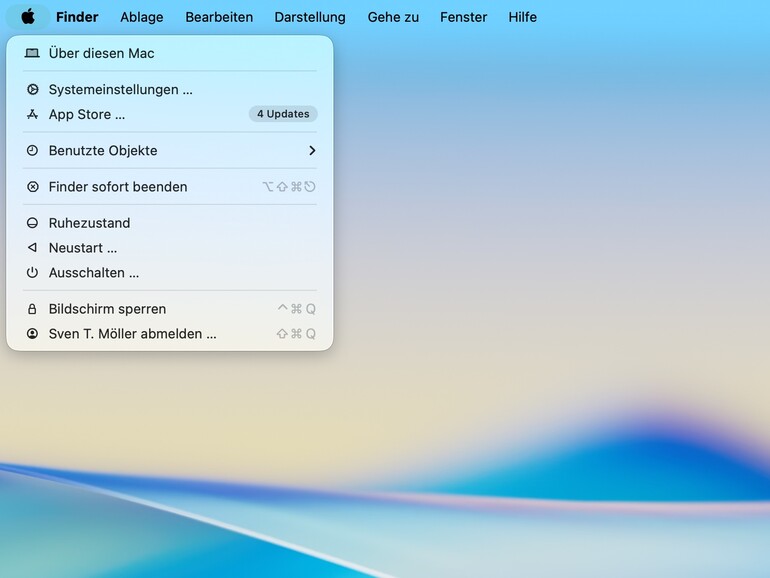
Task: Open the Darstellung menu
Action: click(310, 17)
